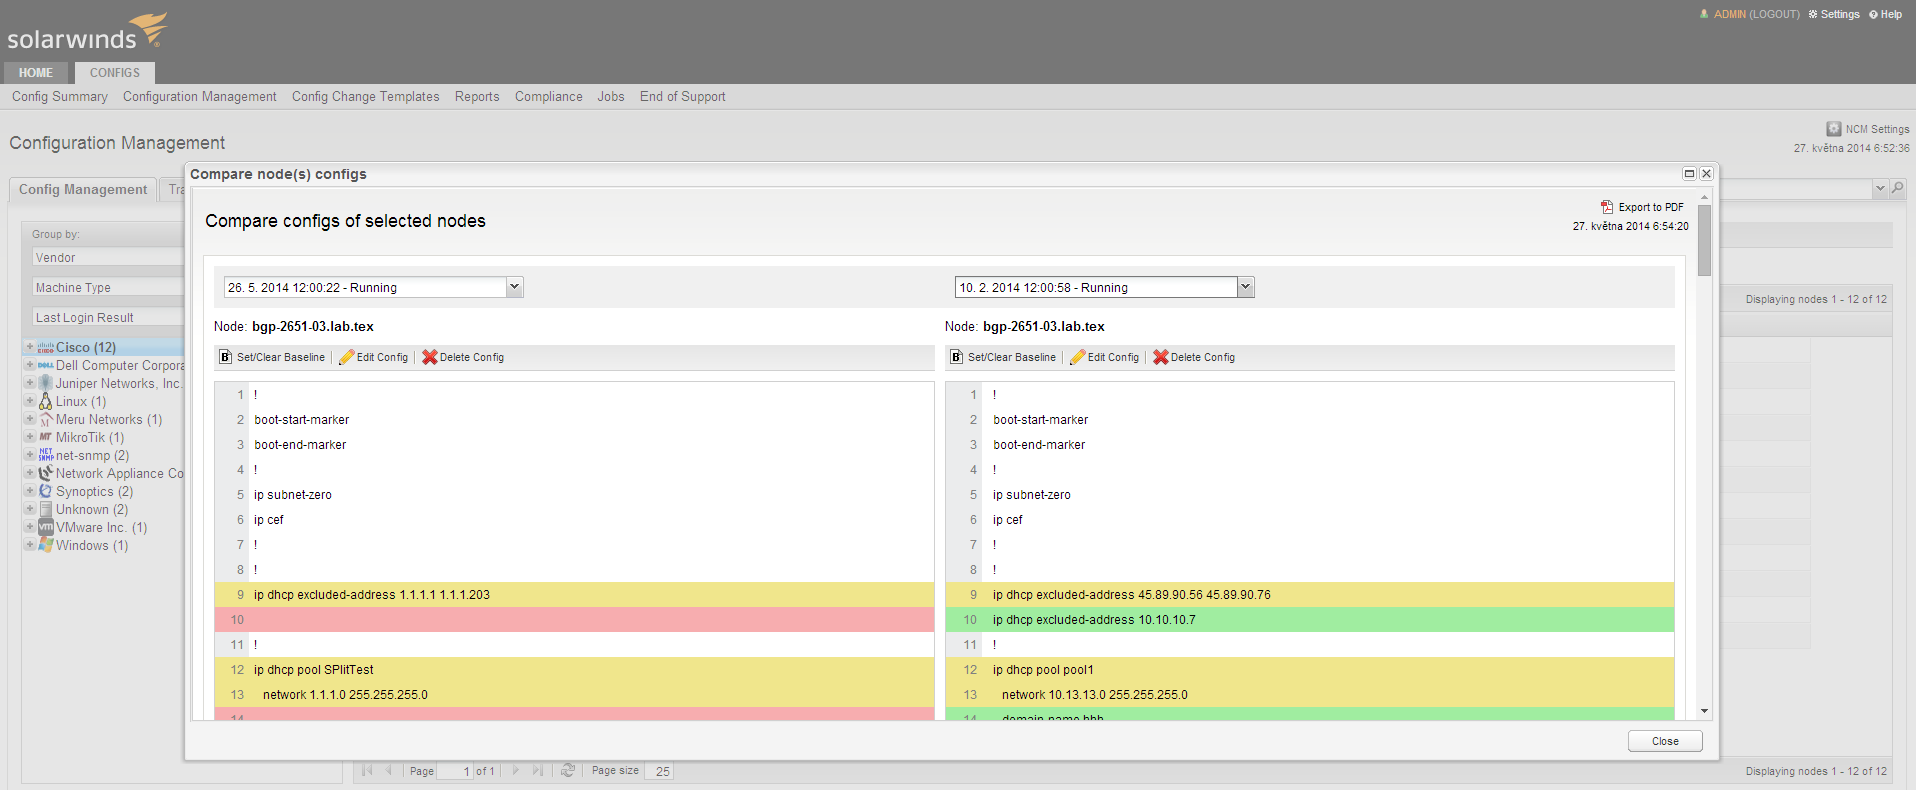
Task: Click the Unknown vendor icon
Action: 45,510
